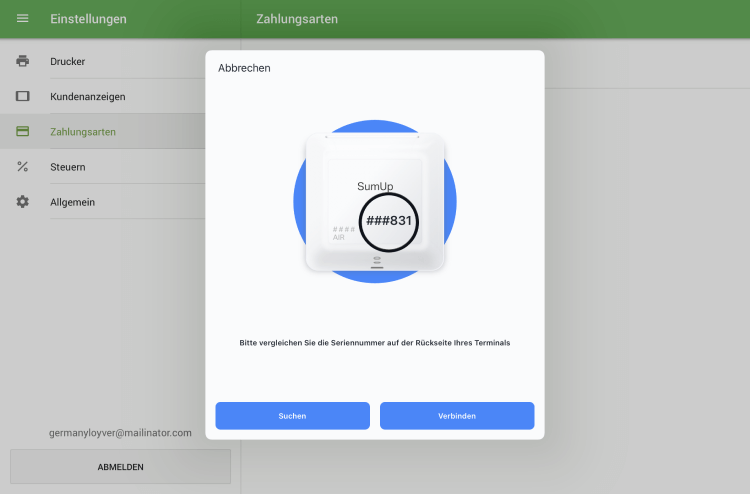Click the percent icon for taxes

point(22,167)
